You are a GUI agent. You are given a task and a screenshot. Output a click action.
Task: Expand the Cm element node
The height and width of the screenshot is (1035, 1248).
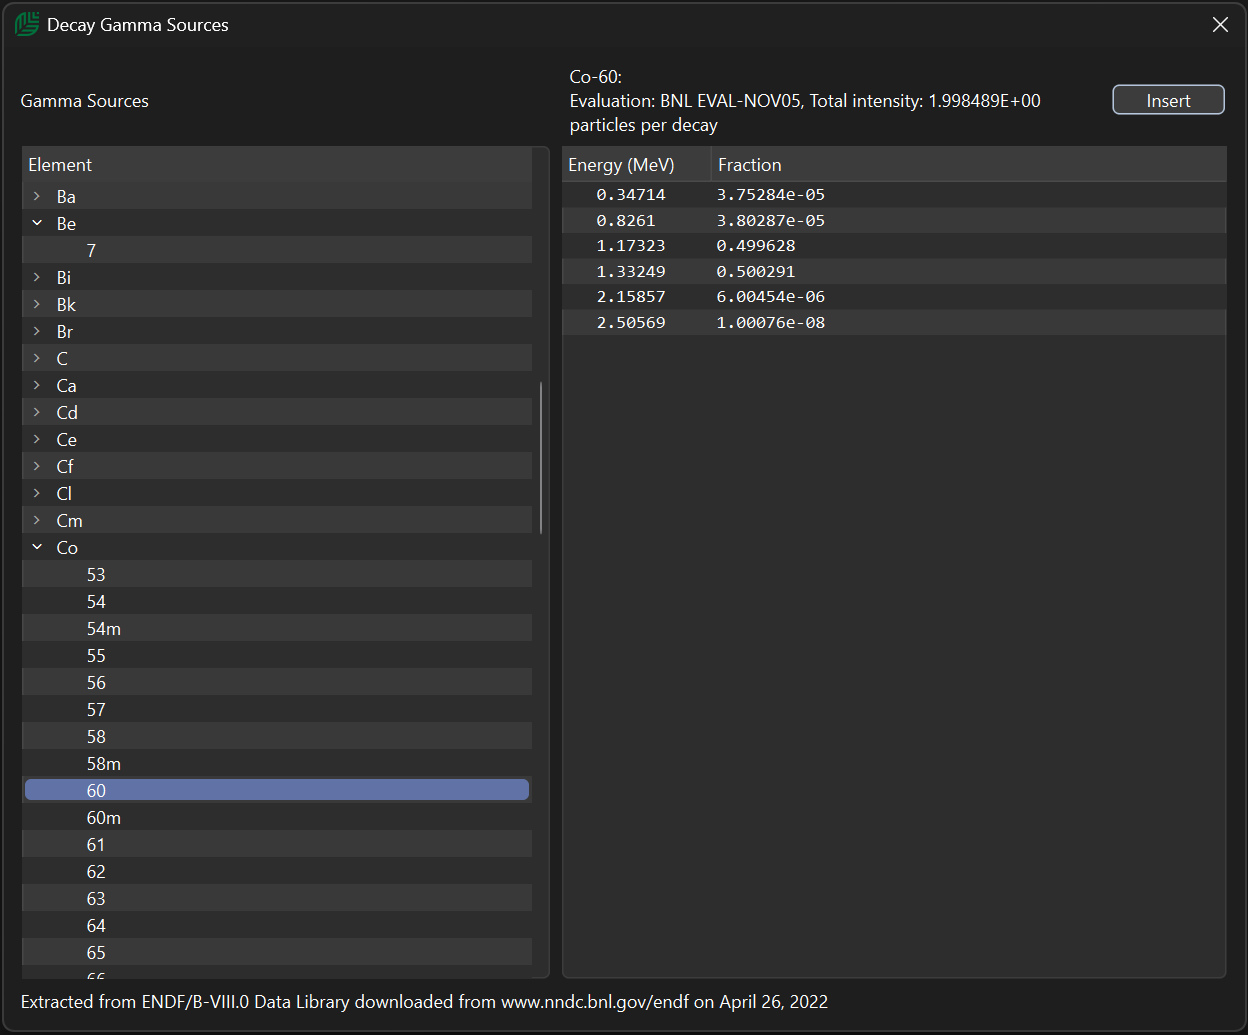tap(37, 520)
